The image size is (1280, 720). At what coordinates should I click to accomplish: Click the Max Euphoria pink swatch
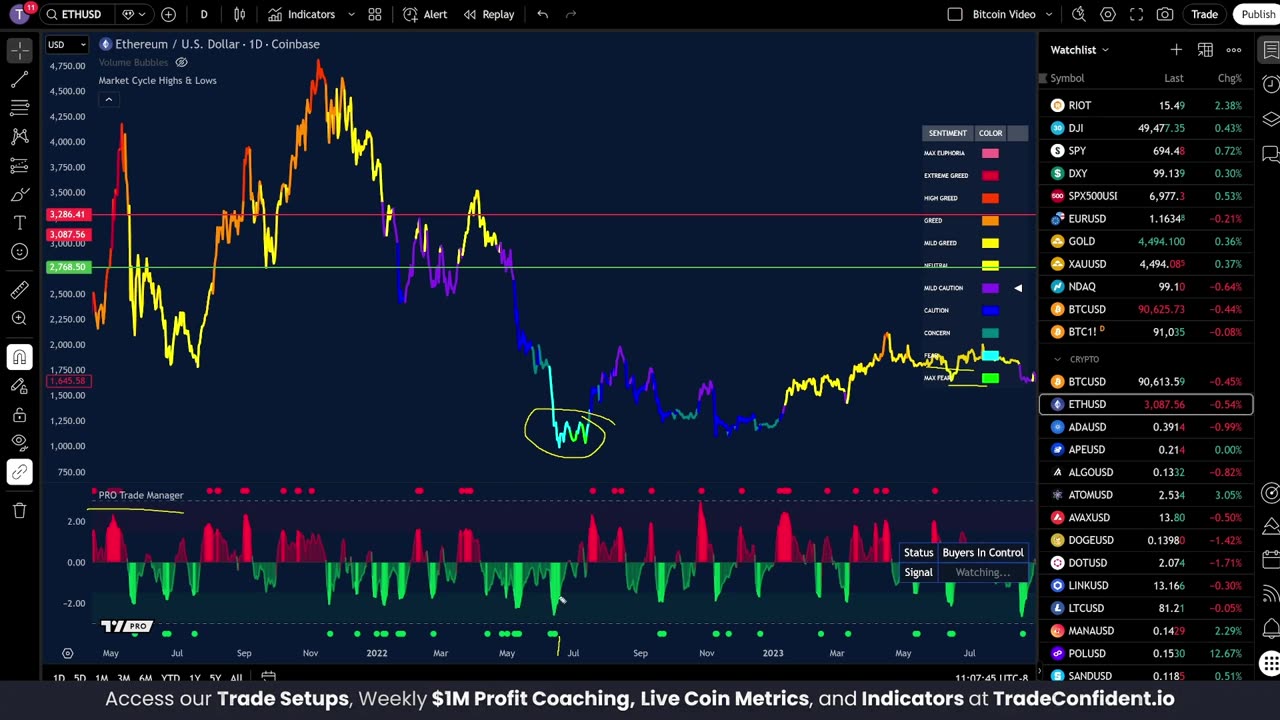(x=990, y=153)
